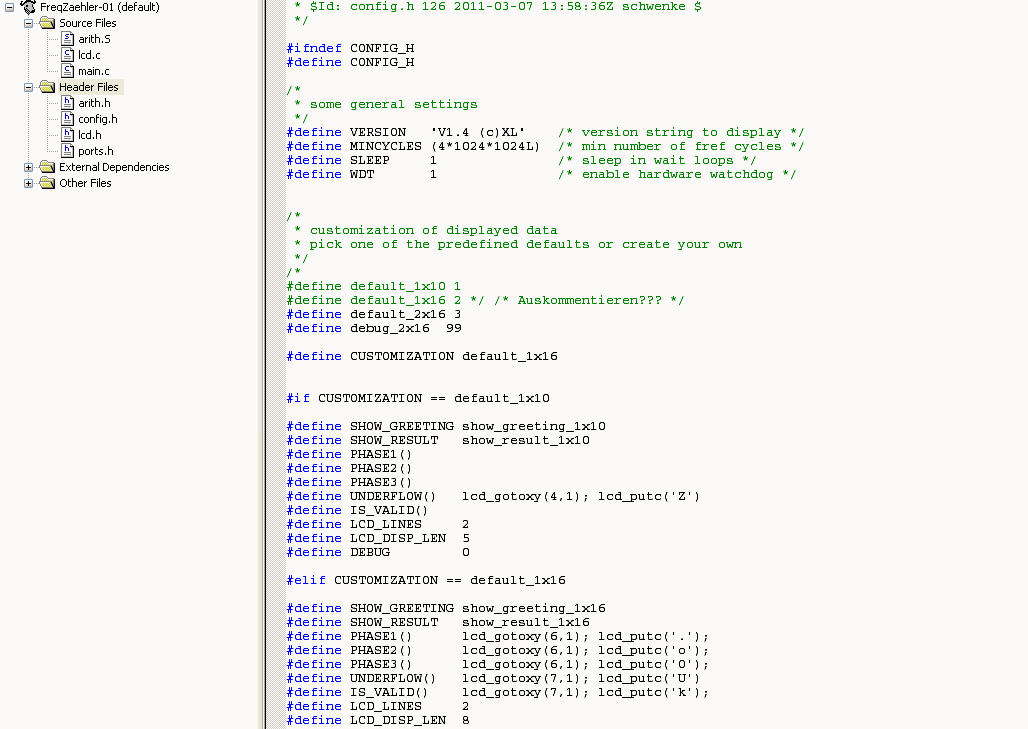
Task: Open arith.h in the project tree
Action: tap(94, 103)
